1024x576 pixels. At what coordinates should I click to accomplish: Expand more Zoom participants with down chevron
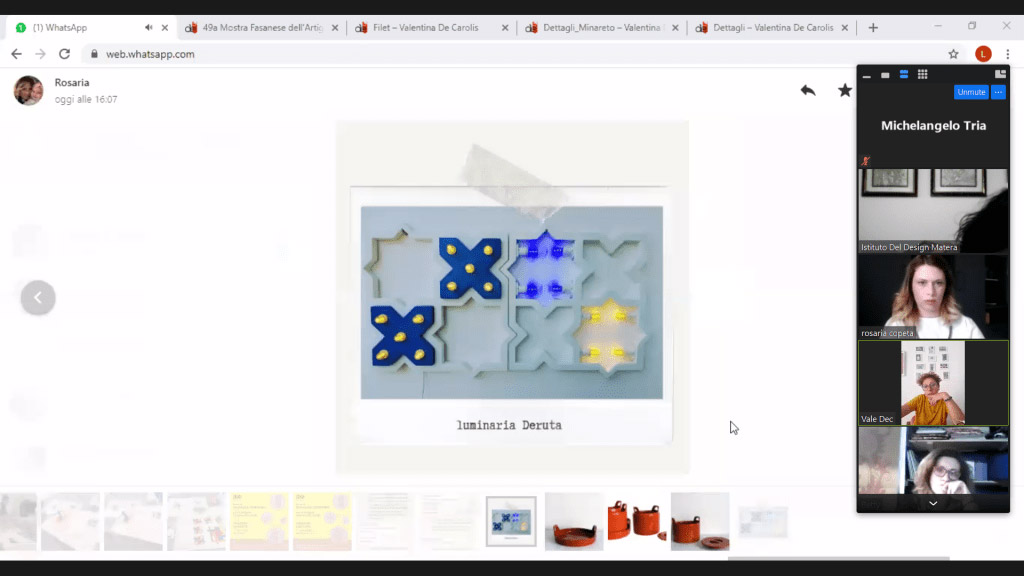pos(933,504)
